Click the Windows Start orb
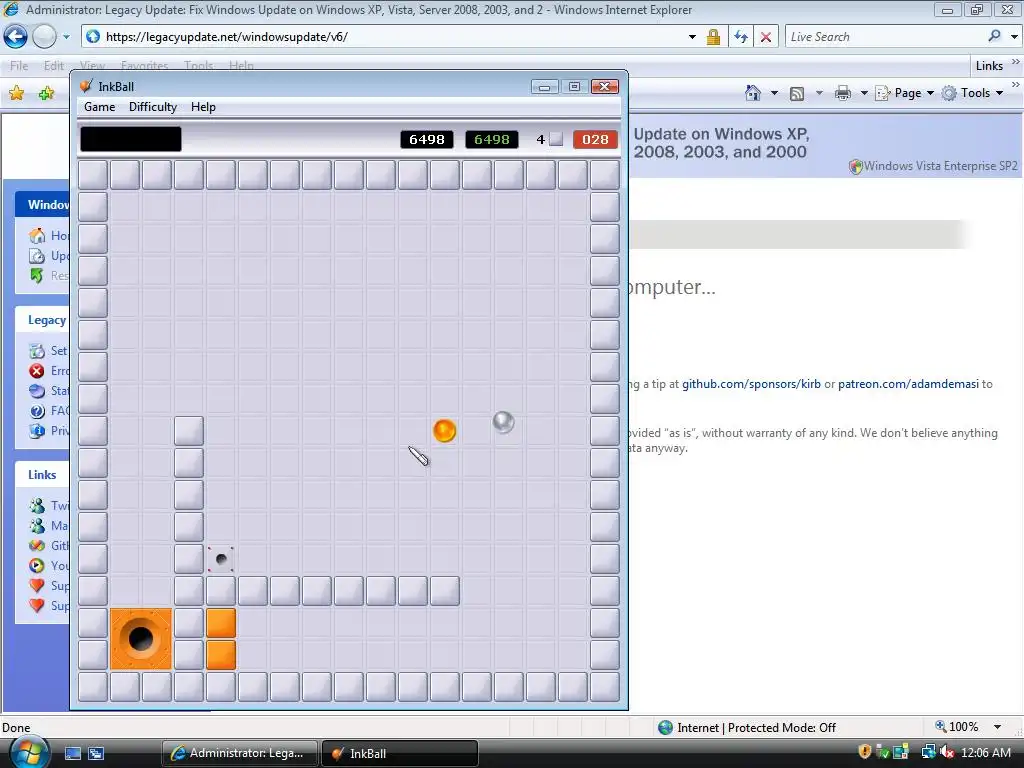Image resolution: width=1024 pixels, height=768 pixels. click(x=27, y=752)
